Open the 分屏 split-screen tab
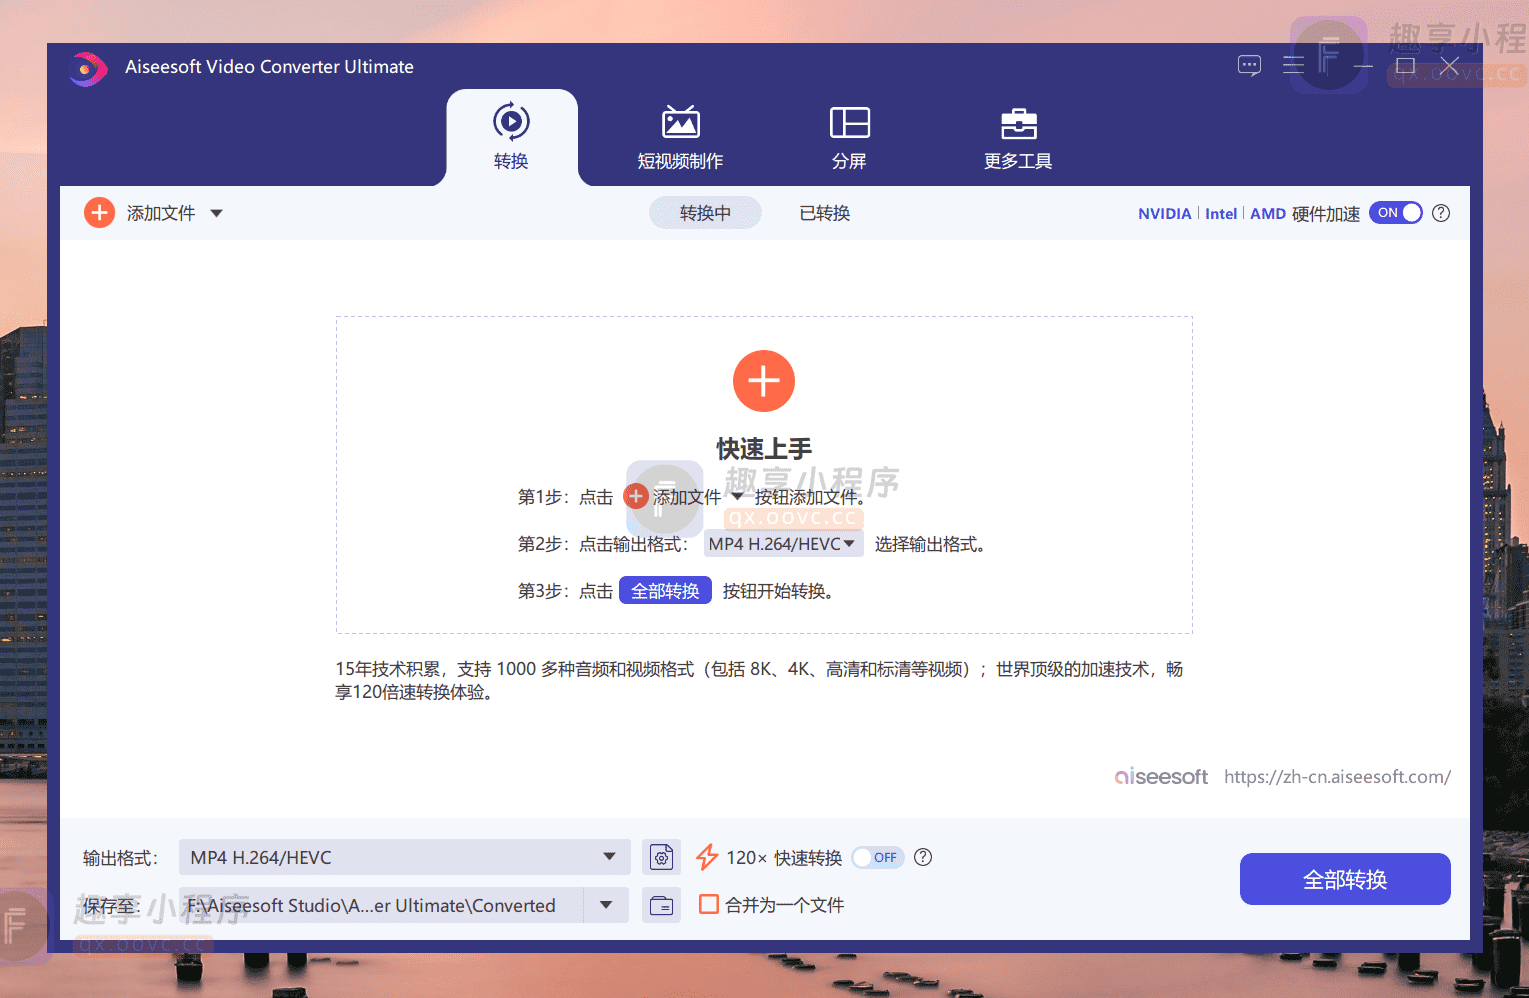This screenshot has width=1529, height=998. [849, 137]
